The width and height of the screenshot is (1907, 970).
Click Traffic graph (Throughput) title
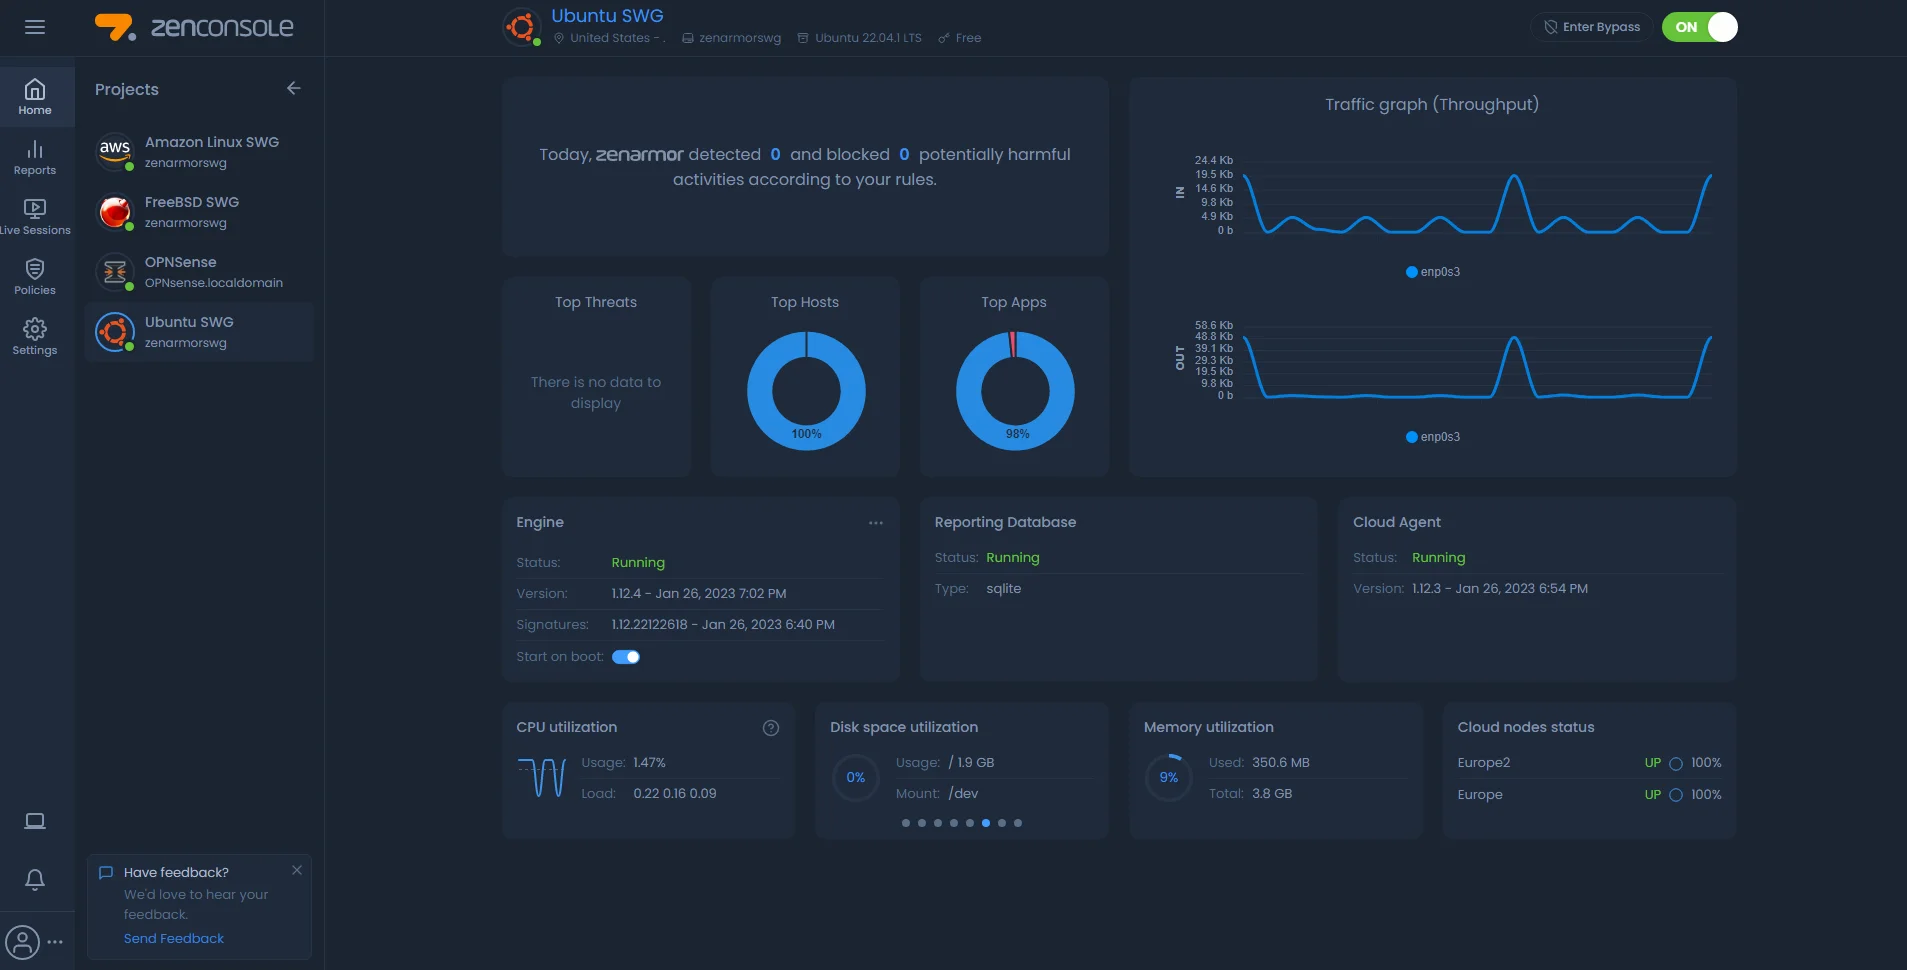(1432, 104)
